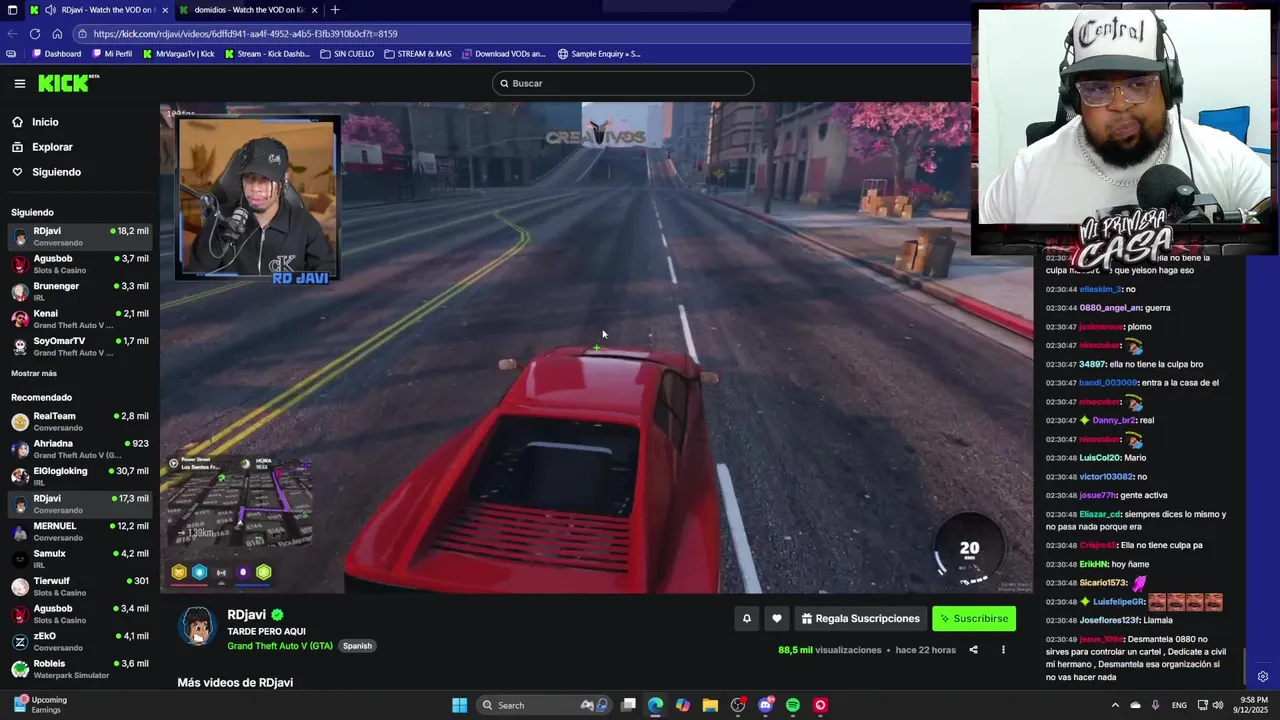Open SoyOmarTV channel
The width and height of the screenshot is (1280, 720).
click(x=80, y=347)
